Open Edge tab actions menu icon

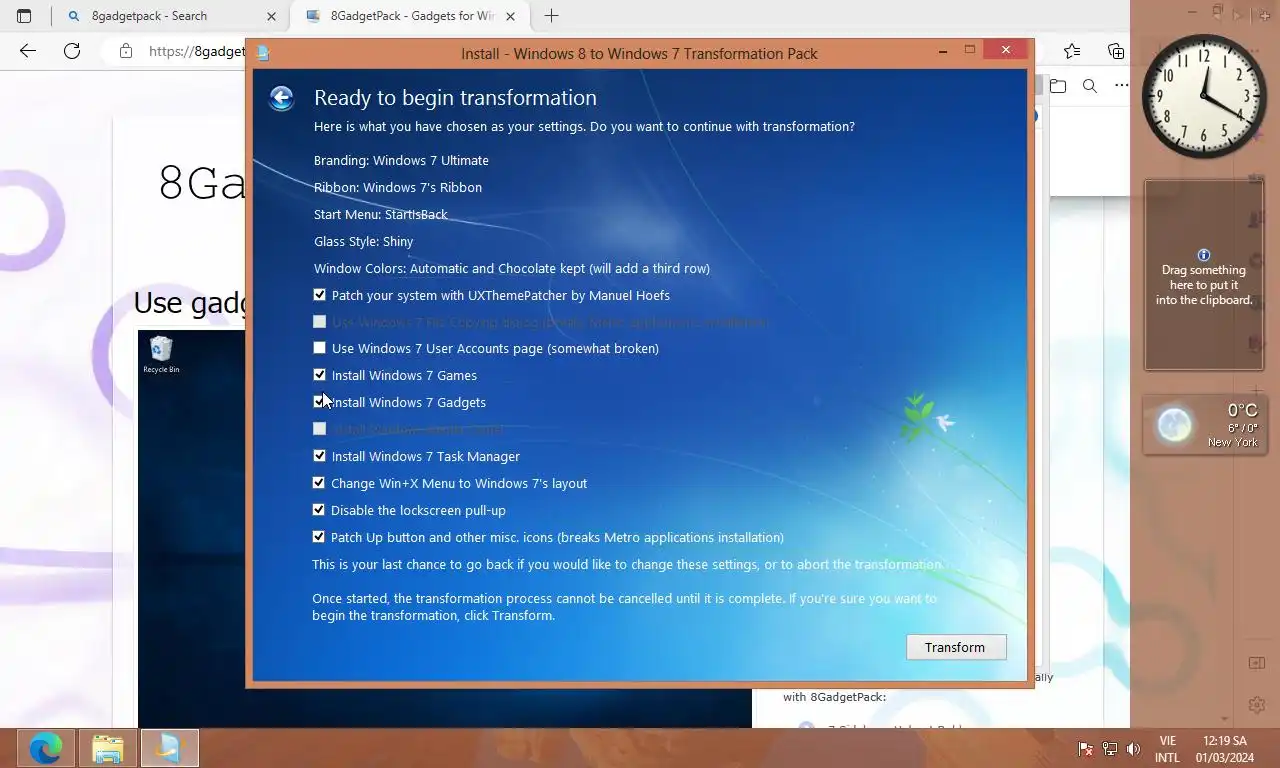point(24,16)
